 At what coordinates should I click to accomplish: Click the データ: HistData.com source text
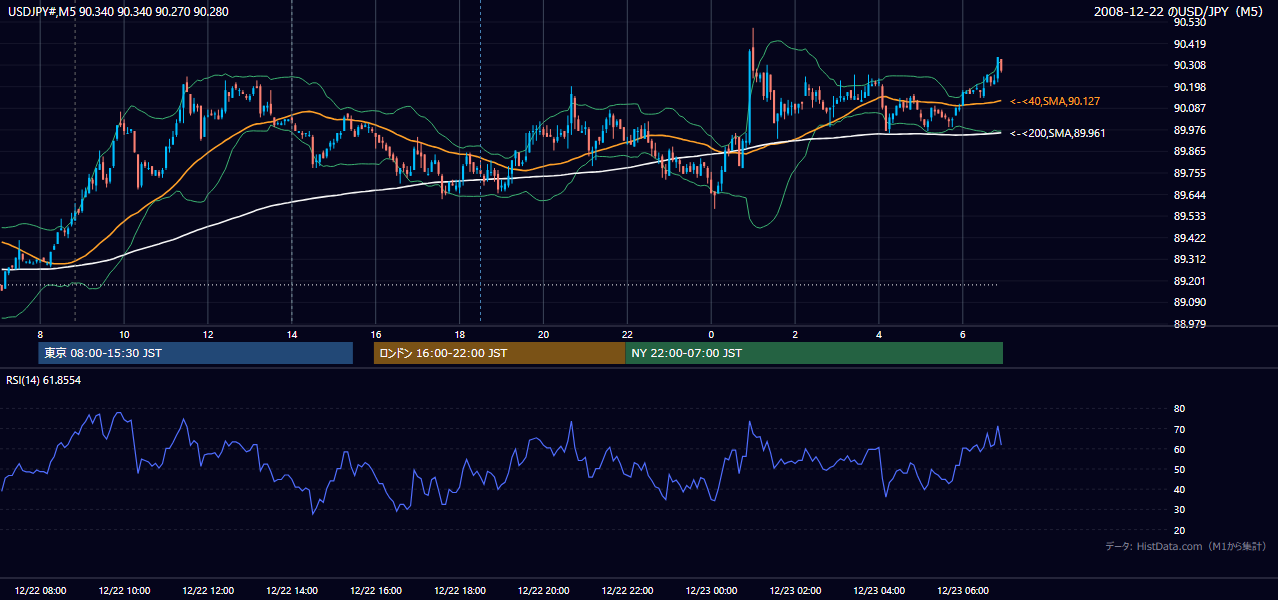point(1185,546)
